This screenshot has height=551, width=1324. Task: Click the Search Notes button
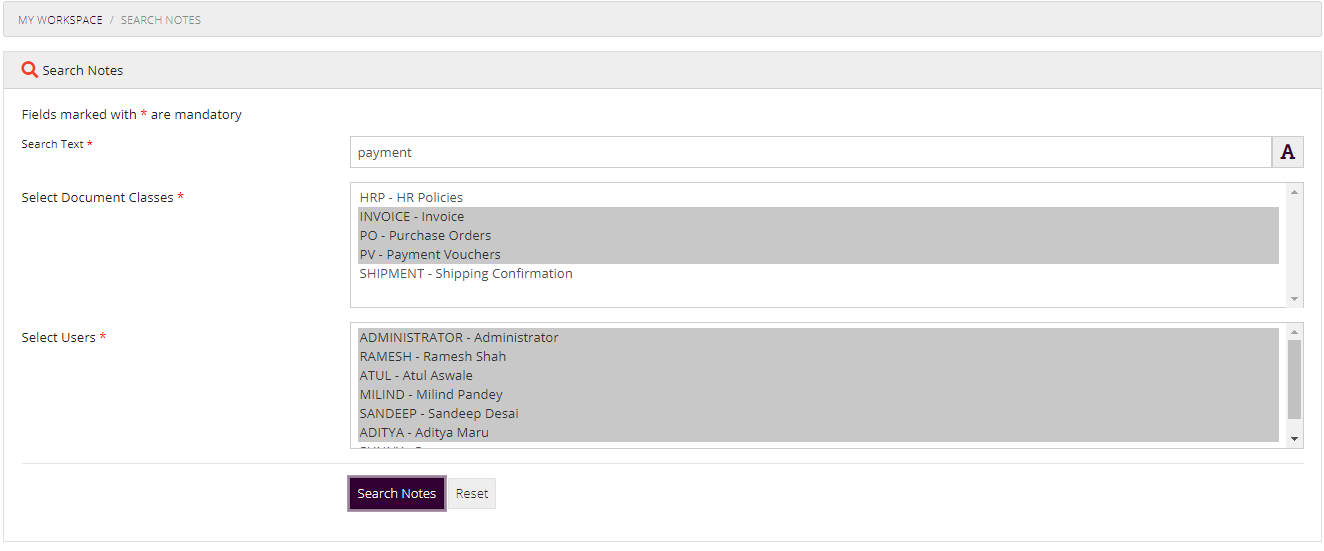point(397,493)
